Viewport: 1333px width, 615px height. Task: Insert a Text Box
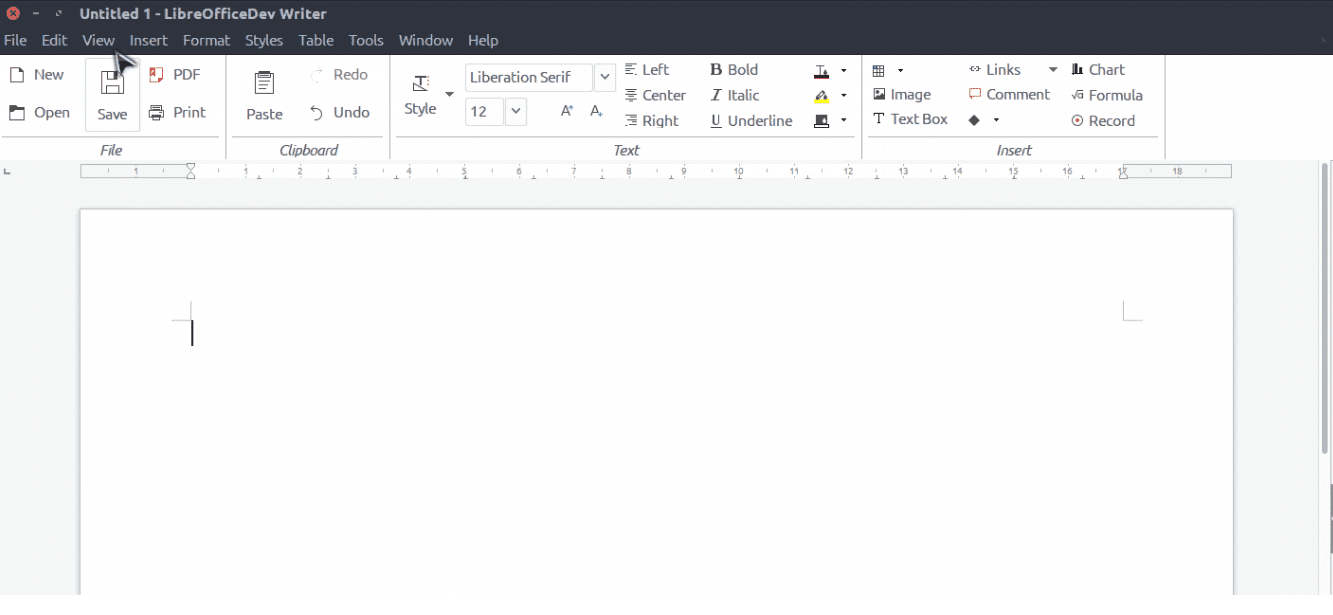point(910,119)
